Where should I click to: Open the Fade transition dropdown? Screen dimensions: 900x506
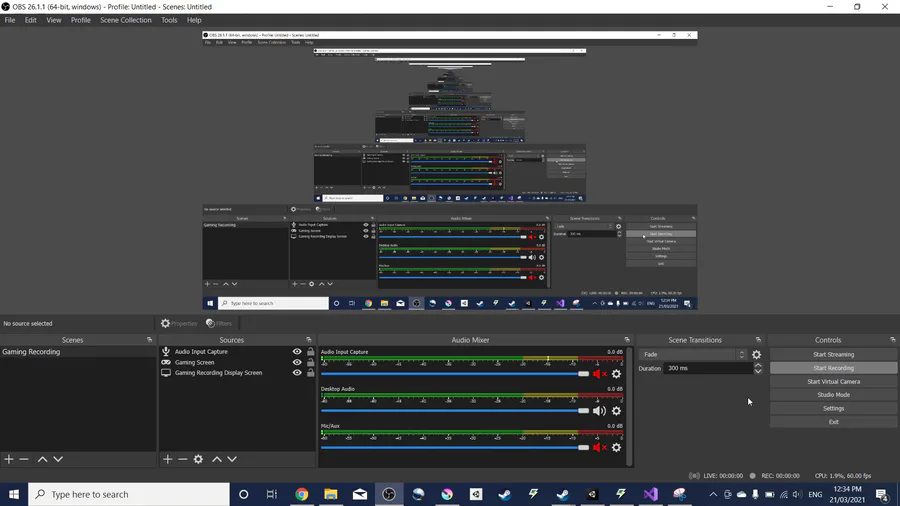(x=693, y=355)
